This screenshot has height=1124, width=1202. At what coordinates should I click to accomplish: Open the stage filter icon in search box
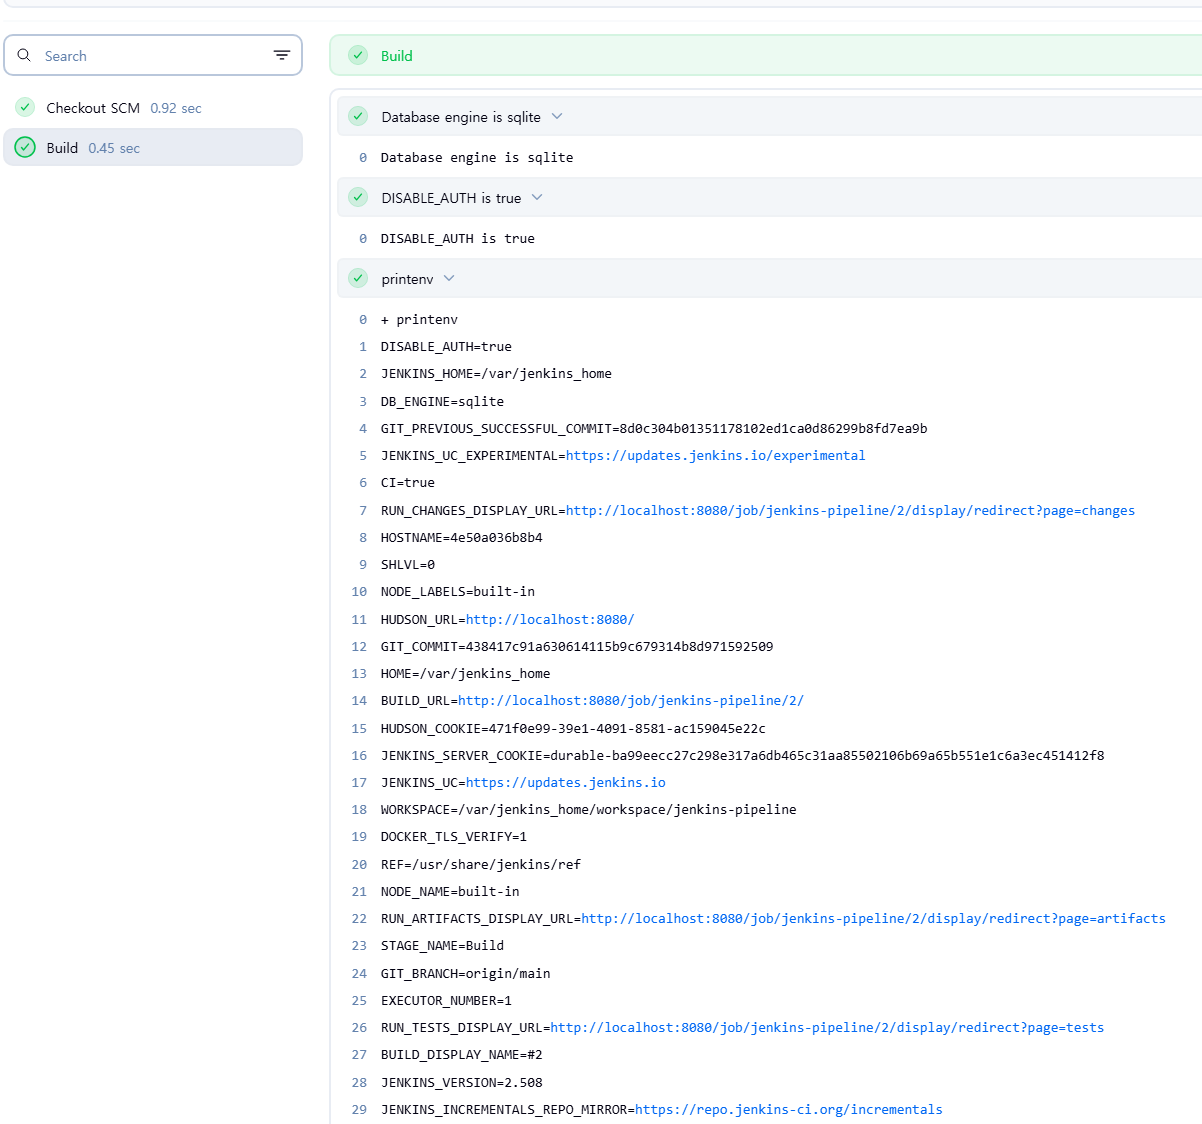point(282,55)
